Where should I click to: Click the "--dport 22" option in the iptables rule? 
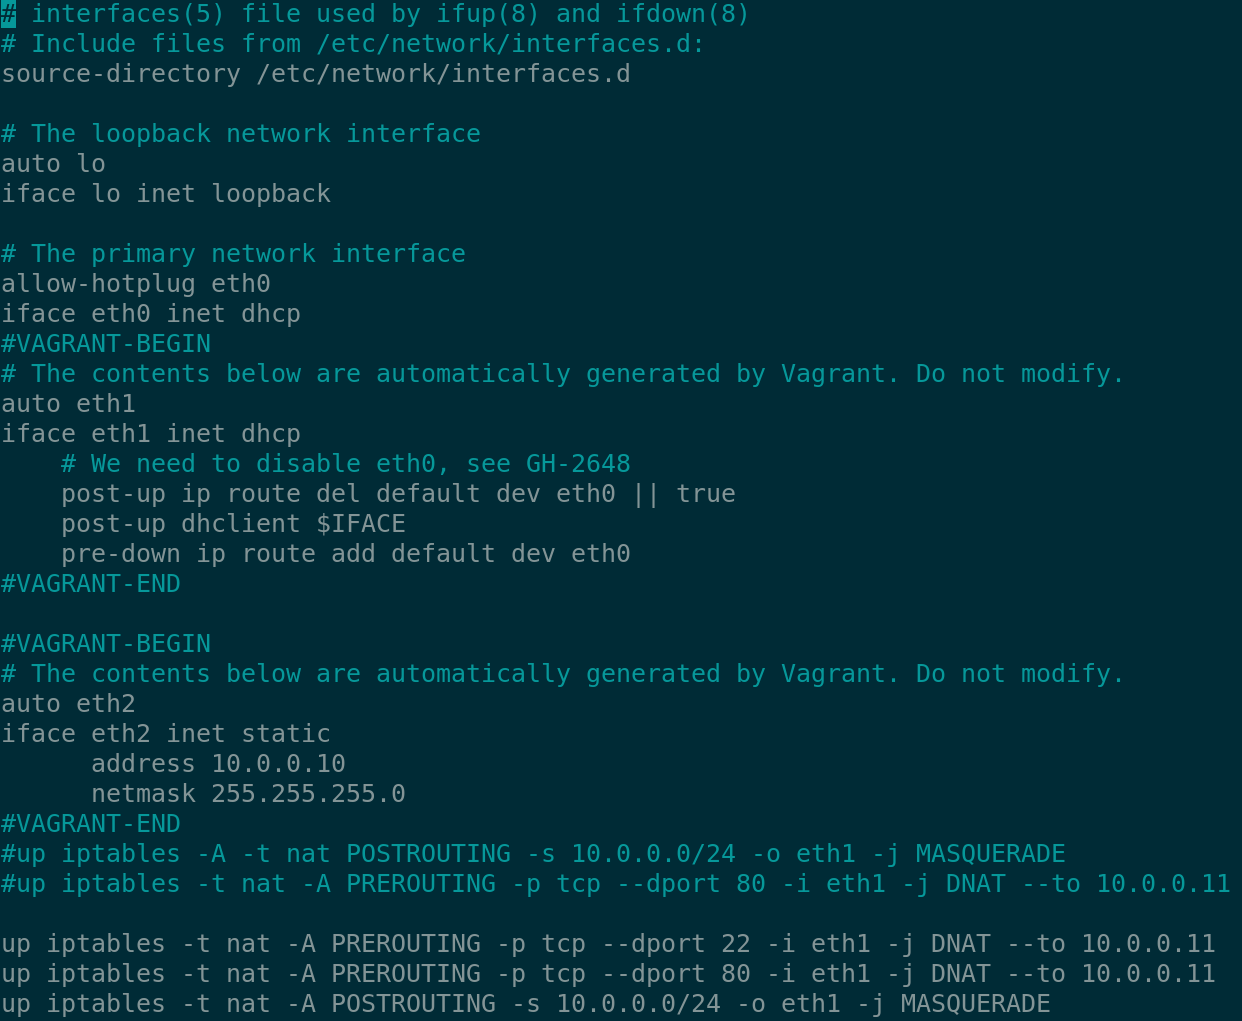(x=668, y=944)
